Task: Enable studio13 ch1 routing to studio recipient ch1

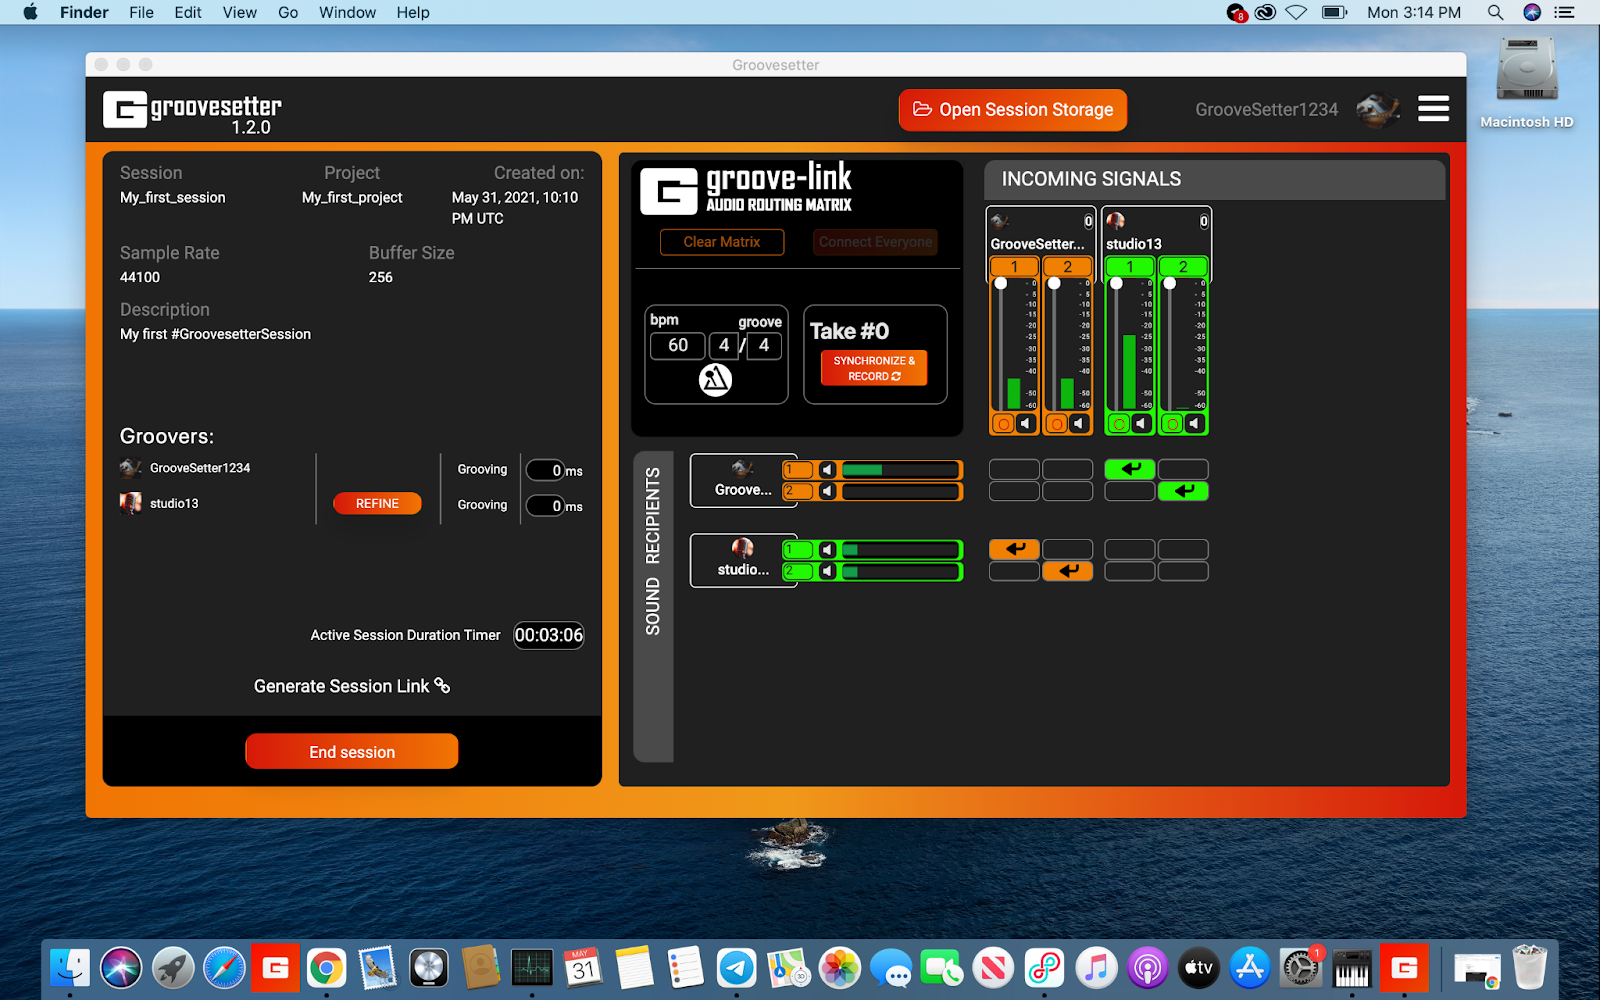Action: coord(1130,549)
